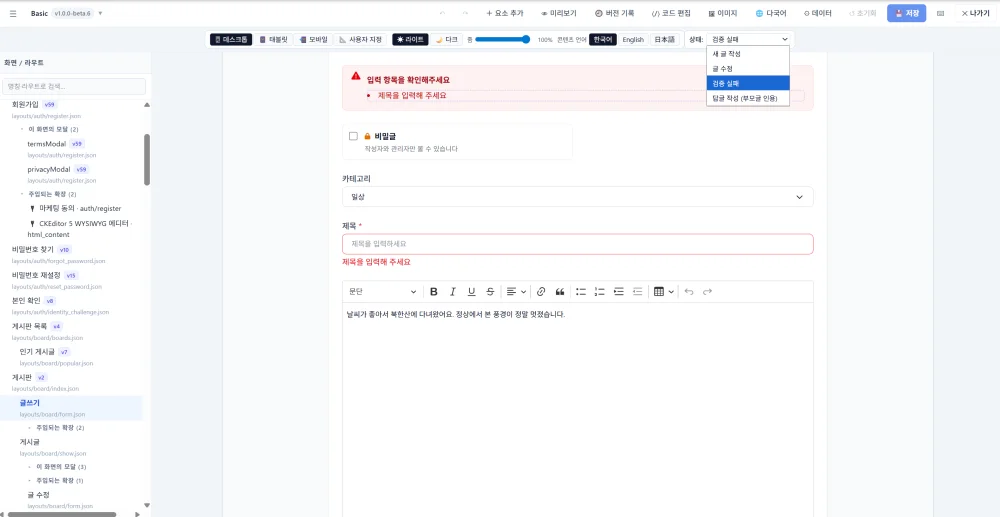Click the top bar undo arrow

(x=443, y=13)
